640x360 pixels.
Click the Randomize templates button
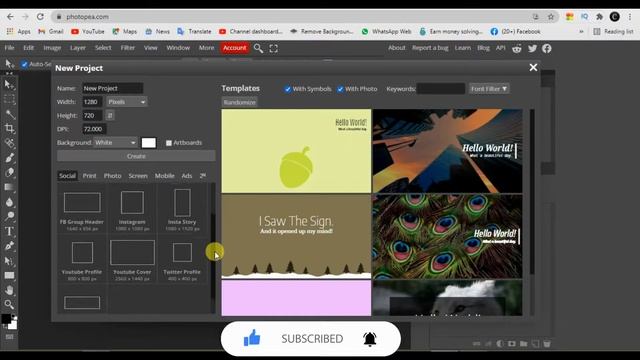[x=240, y=102]
